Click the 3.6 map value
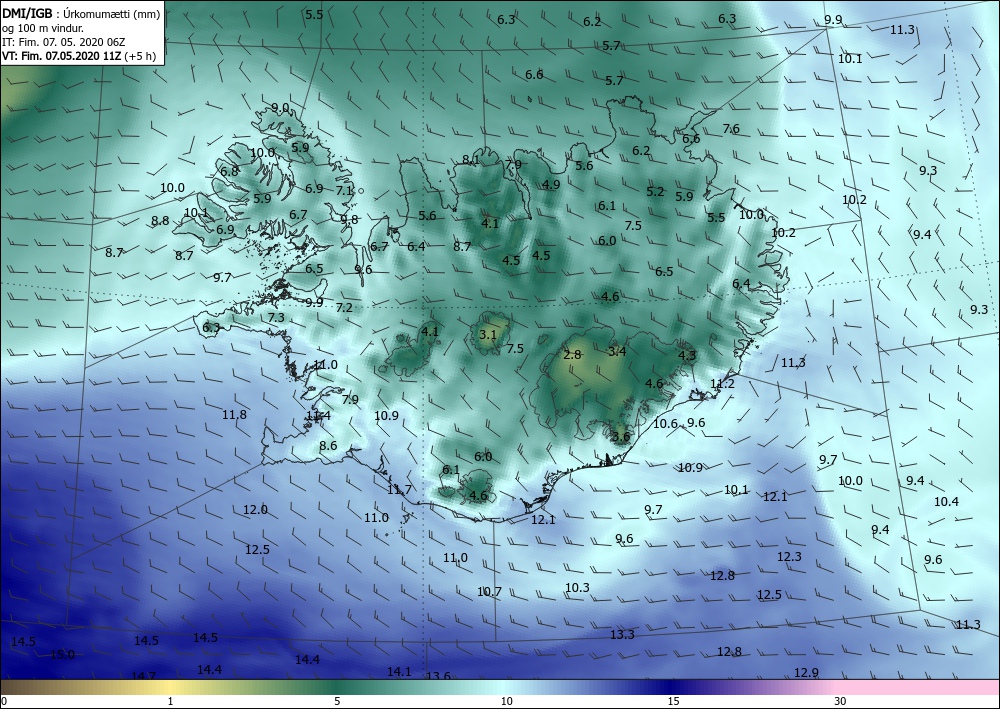 tap(621, 437)
